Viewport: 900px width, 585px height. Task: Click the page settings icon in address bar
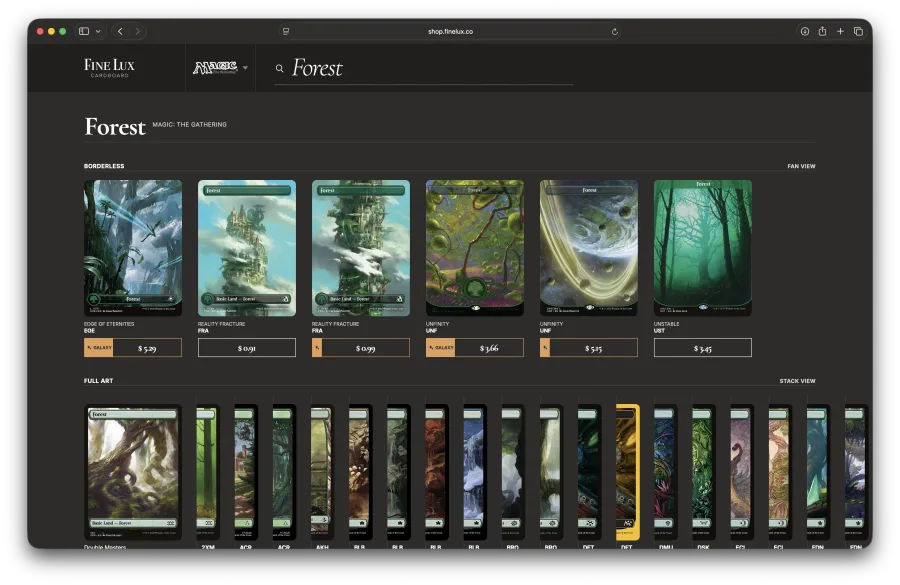286,32
